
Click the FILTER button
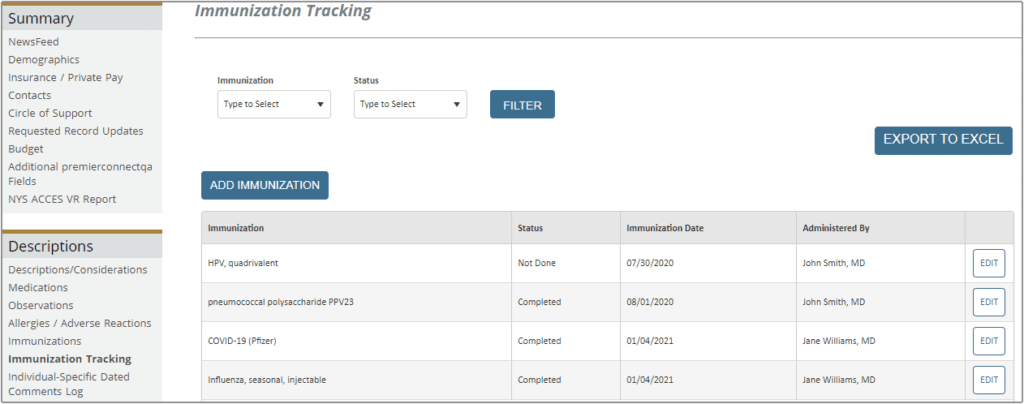522,104
